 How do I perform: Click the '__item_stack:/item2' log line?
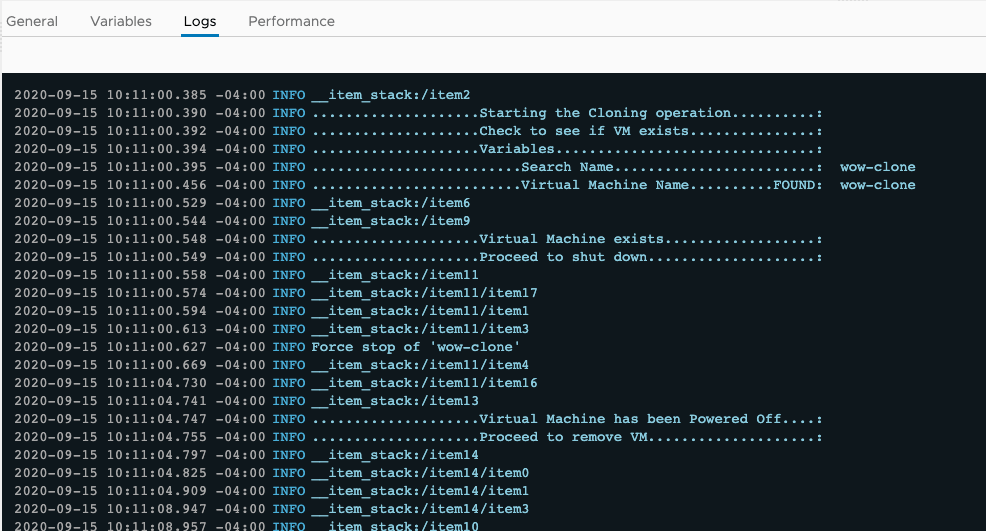point(391,95)
